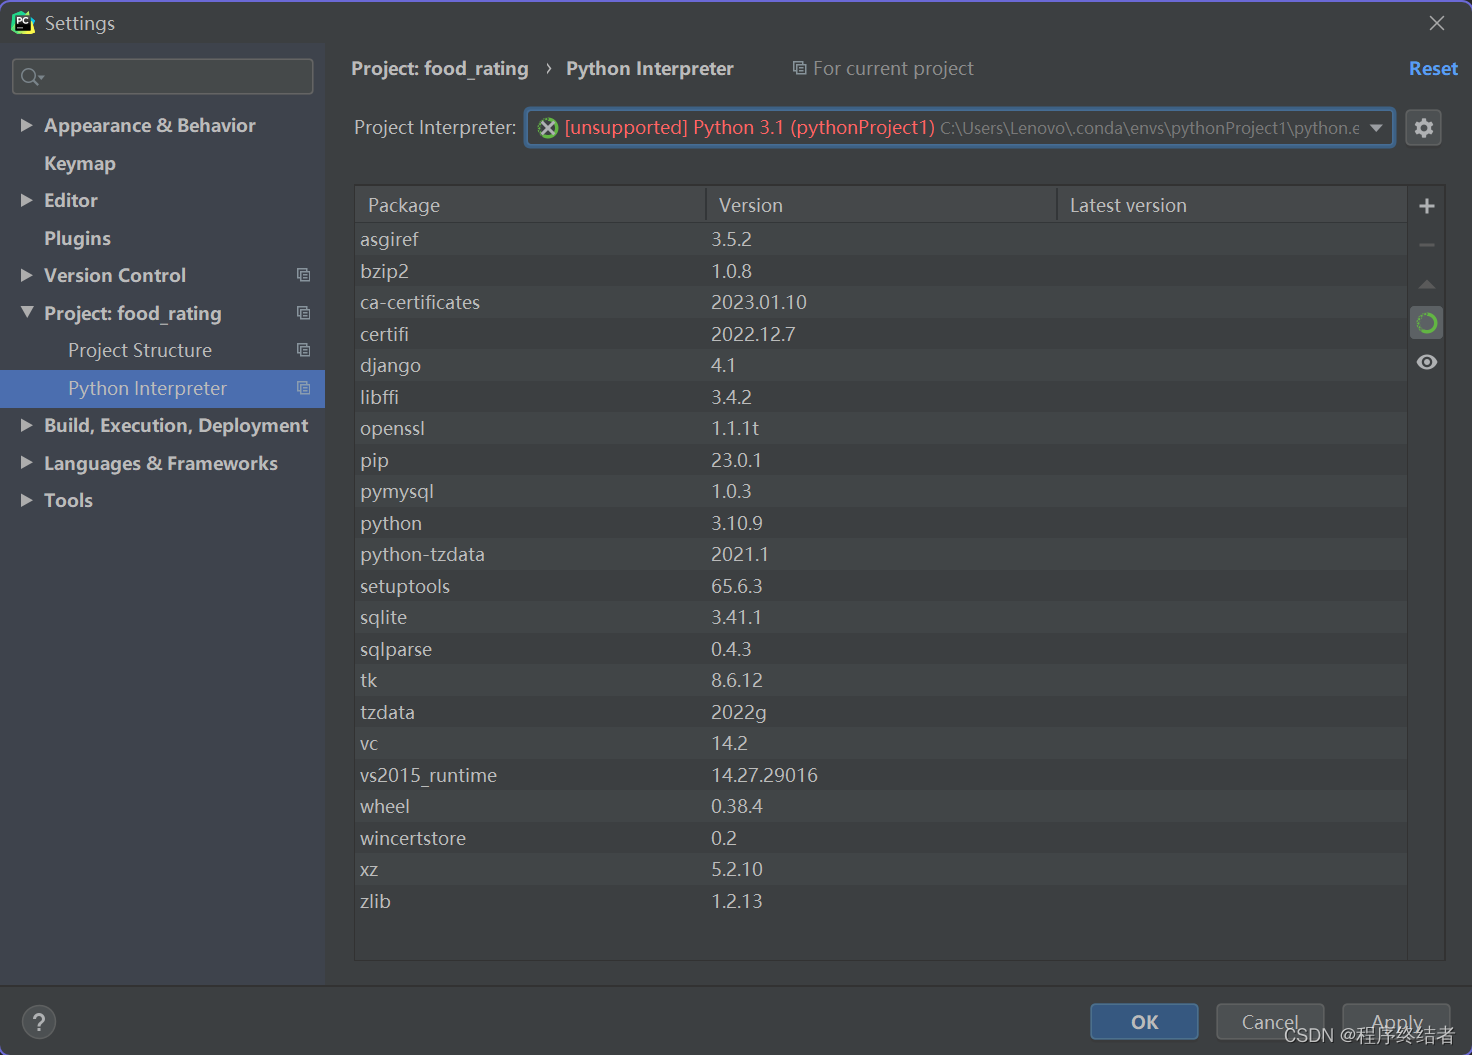Select Tools label in settings tree
The width and height of the screenshot is (1472, 1055).
coord(68,500)
